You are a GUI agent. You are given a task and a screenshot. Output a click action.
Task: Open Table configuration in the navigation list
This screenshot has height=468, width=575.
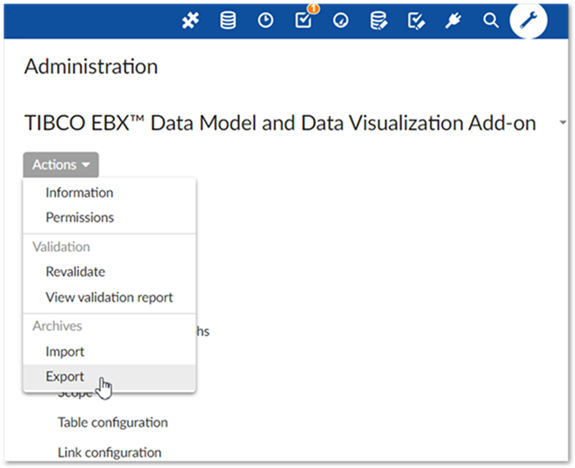tap(113, 423)
